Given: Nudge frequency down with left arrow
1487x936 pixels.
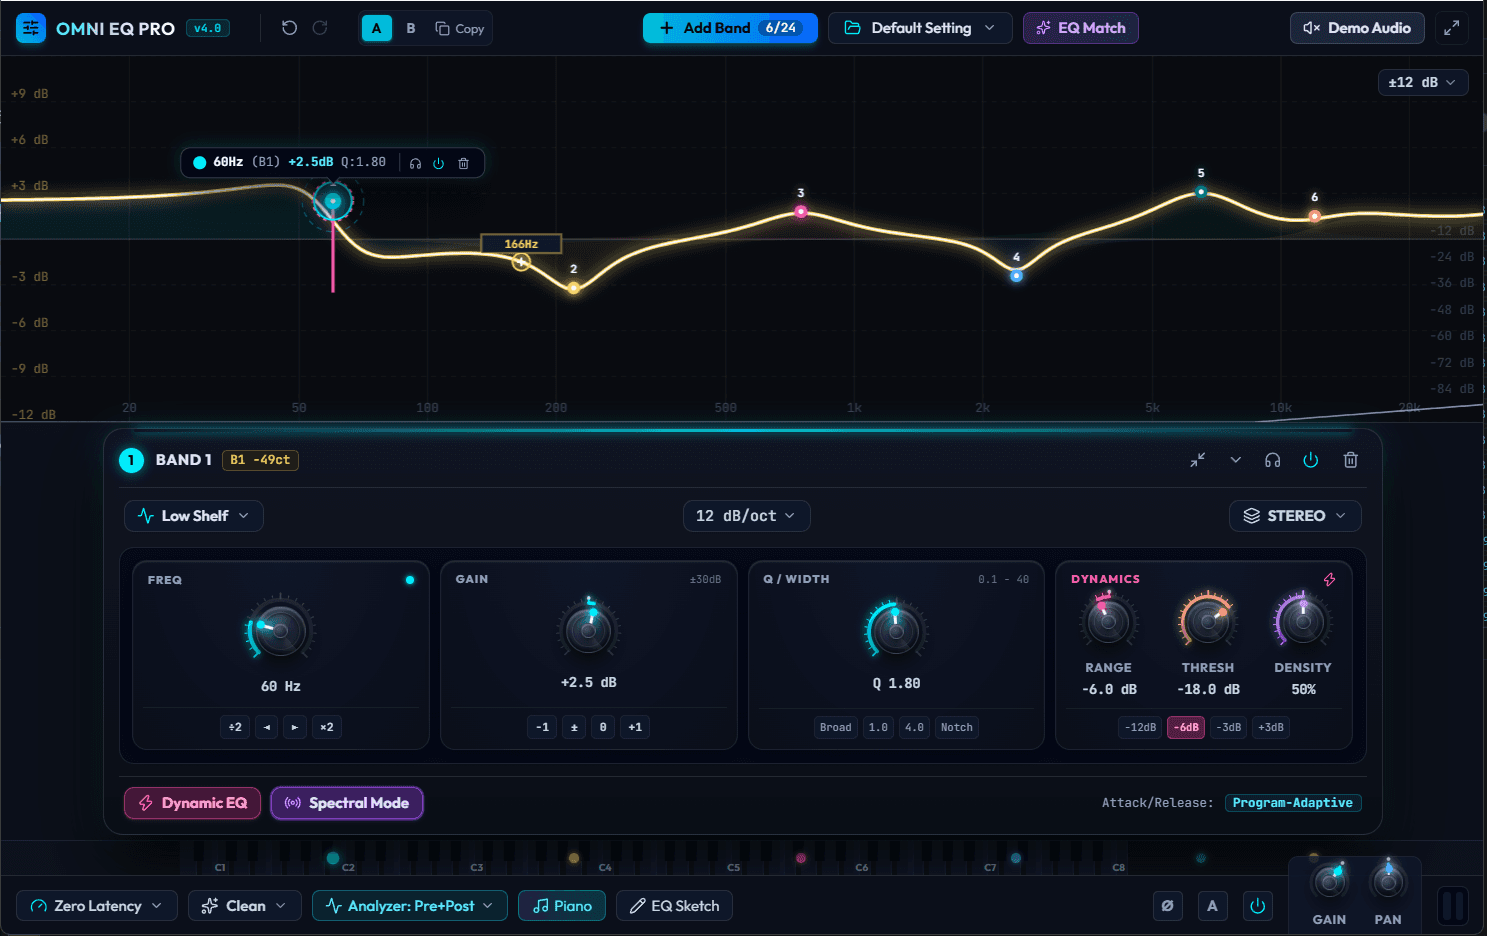Looking at the screenshot, I should 267,727.
